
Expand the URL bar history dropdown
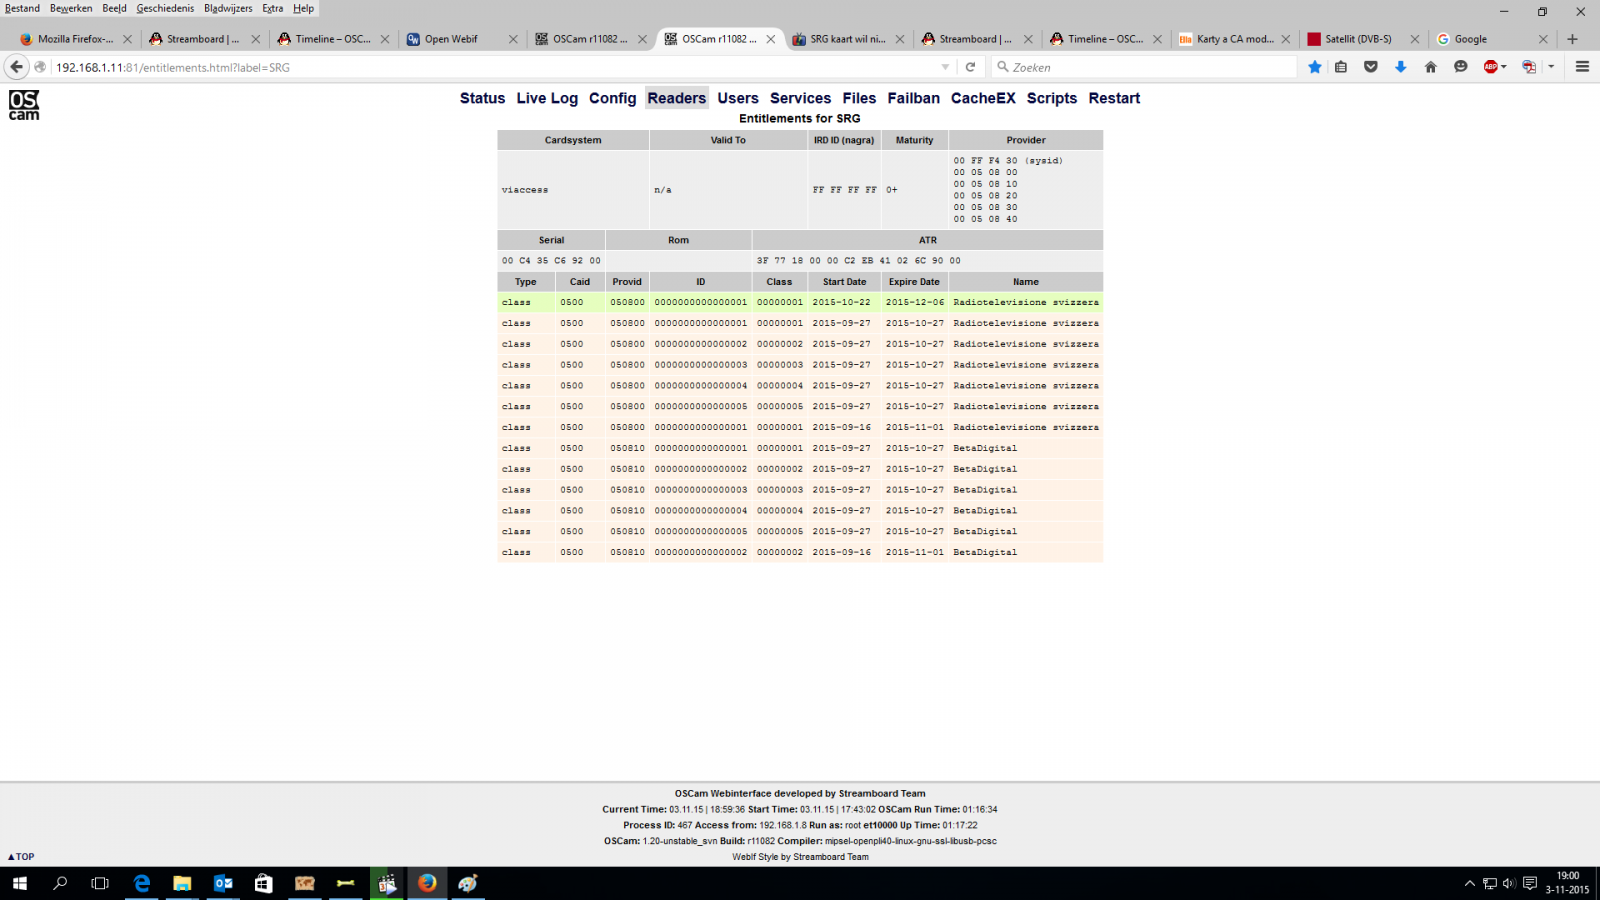(x=945, y=67)
